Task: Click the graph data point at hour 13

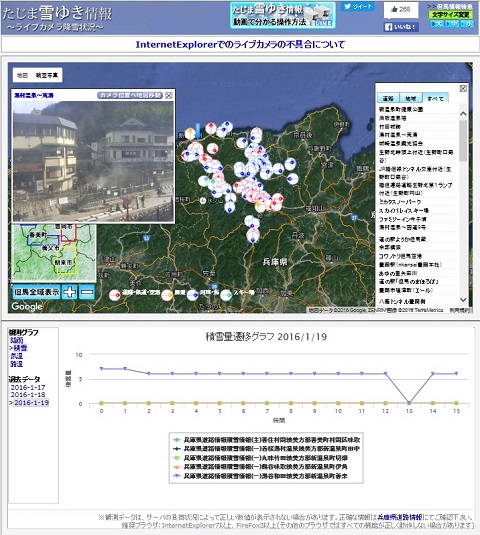Action: (409, 403)
